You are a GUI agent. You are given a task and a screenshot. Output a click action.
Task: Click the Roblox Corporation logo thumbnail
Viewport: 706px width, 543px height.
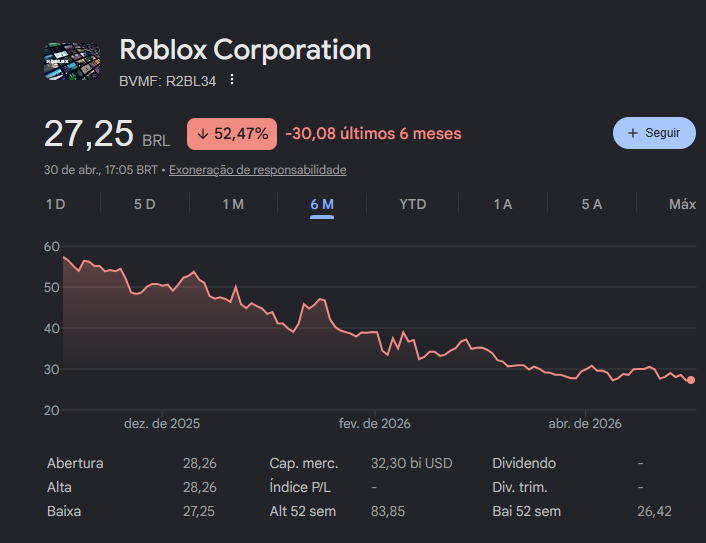(x=72, y=62)
